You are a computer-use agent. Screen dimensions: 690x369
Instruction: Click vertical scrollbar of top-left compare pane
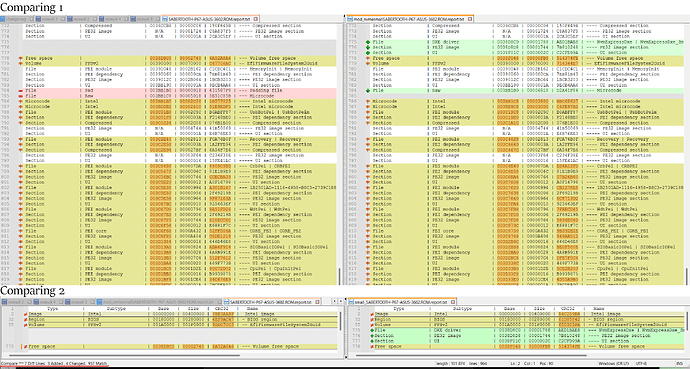(340, 154)
